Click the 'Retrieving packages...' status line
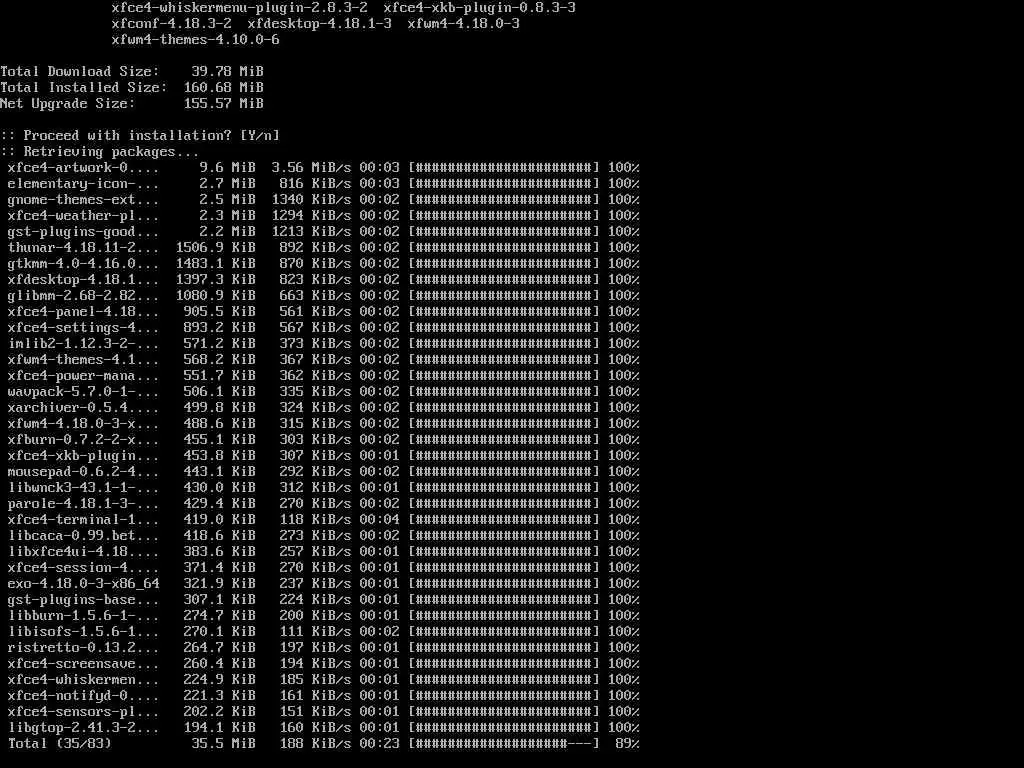1024x768 pixels. coord(99,152)
